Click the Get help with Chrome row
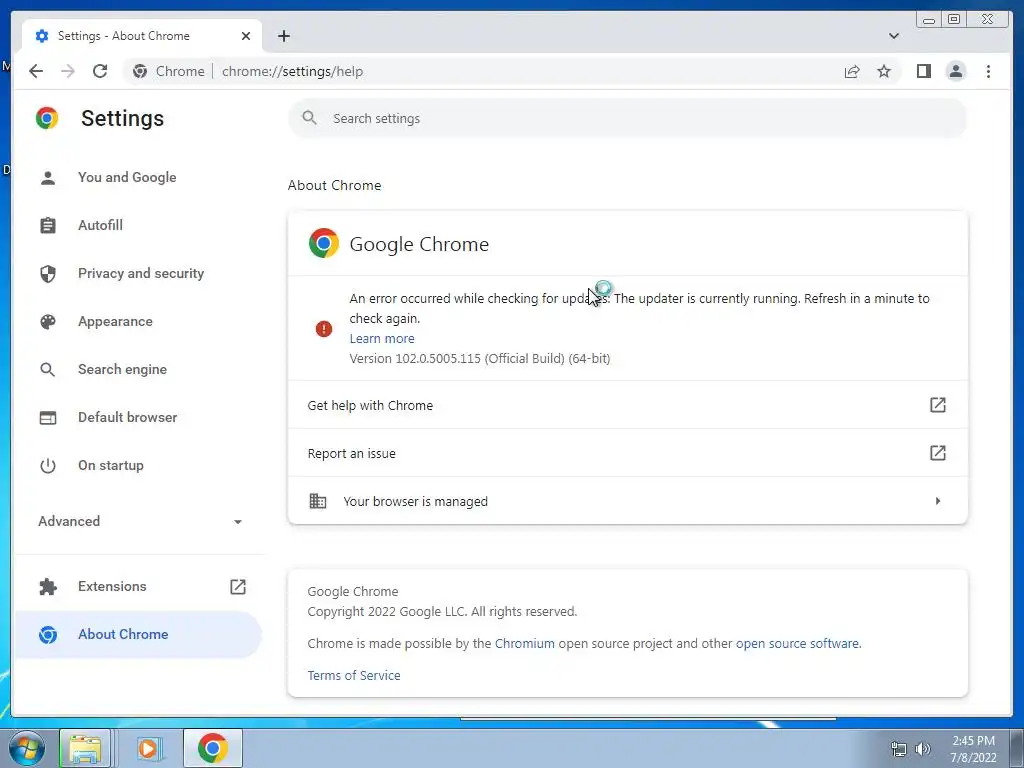The width and height of the screenshot is (1024, 768). pyautogui.click(x=627, y=405)
